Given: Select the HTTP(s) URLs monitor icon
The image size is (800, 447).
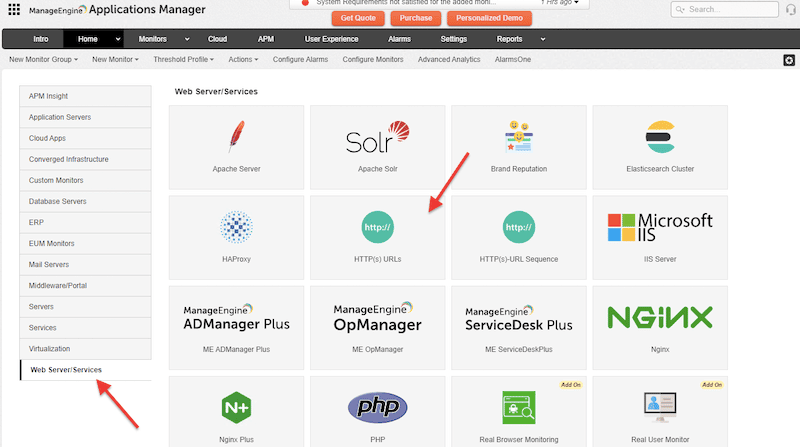Looking at the screenshot, I should tap(378, 227).
